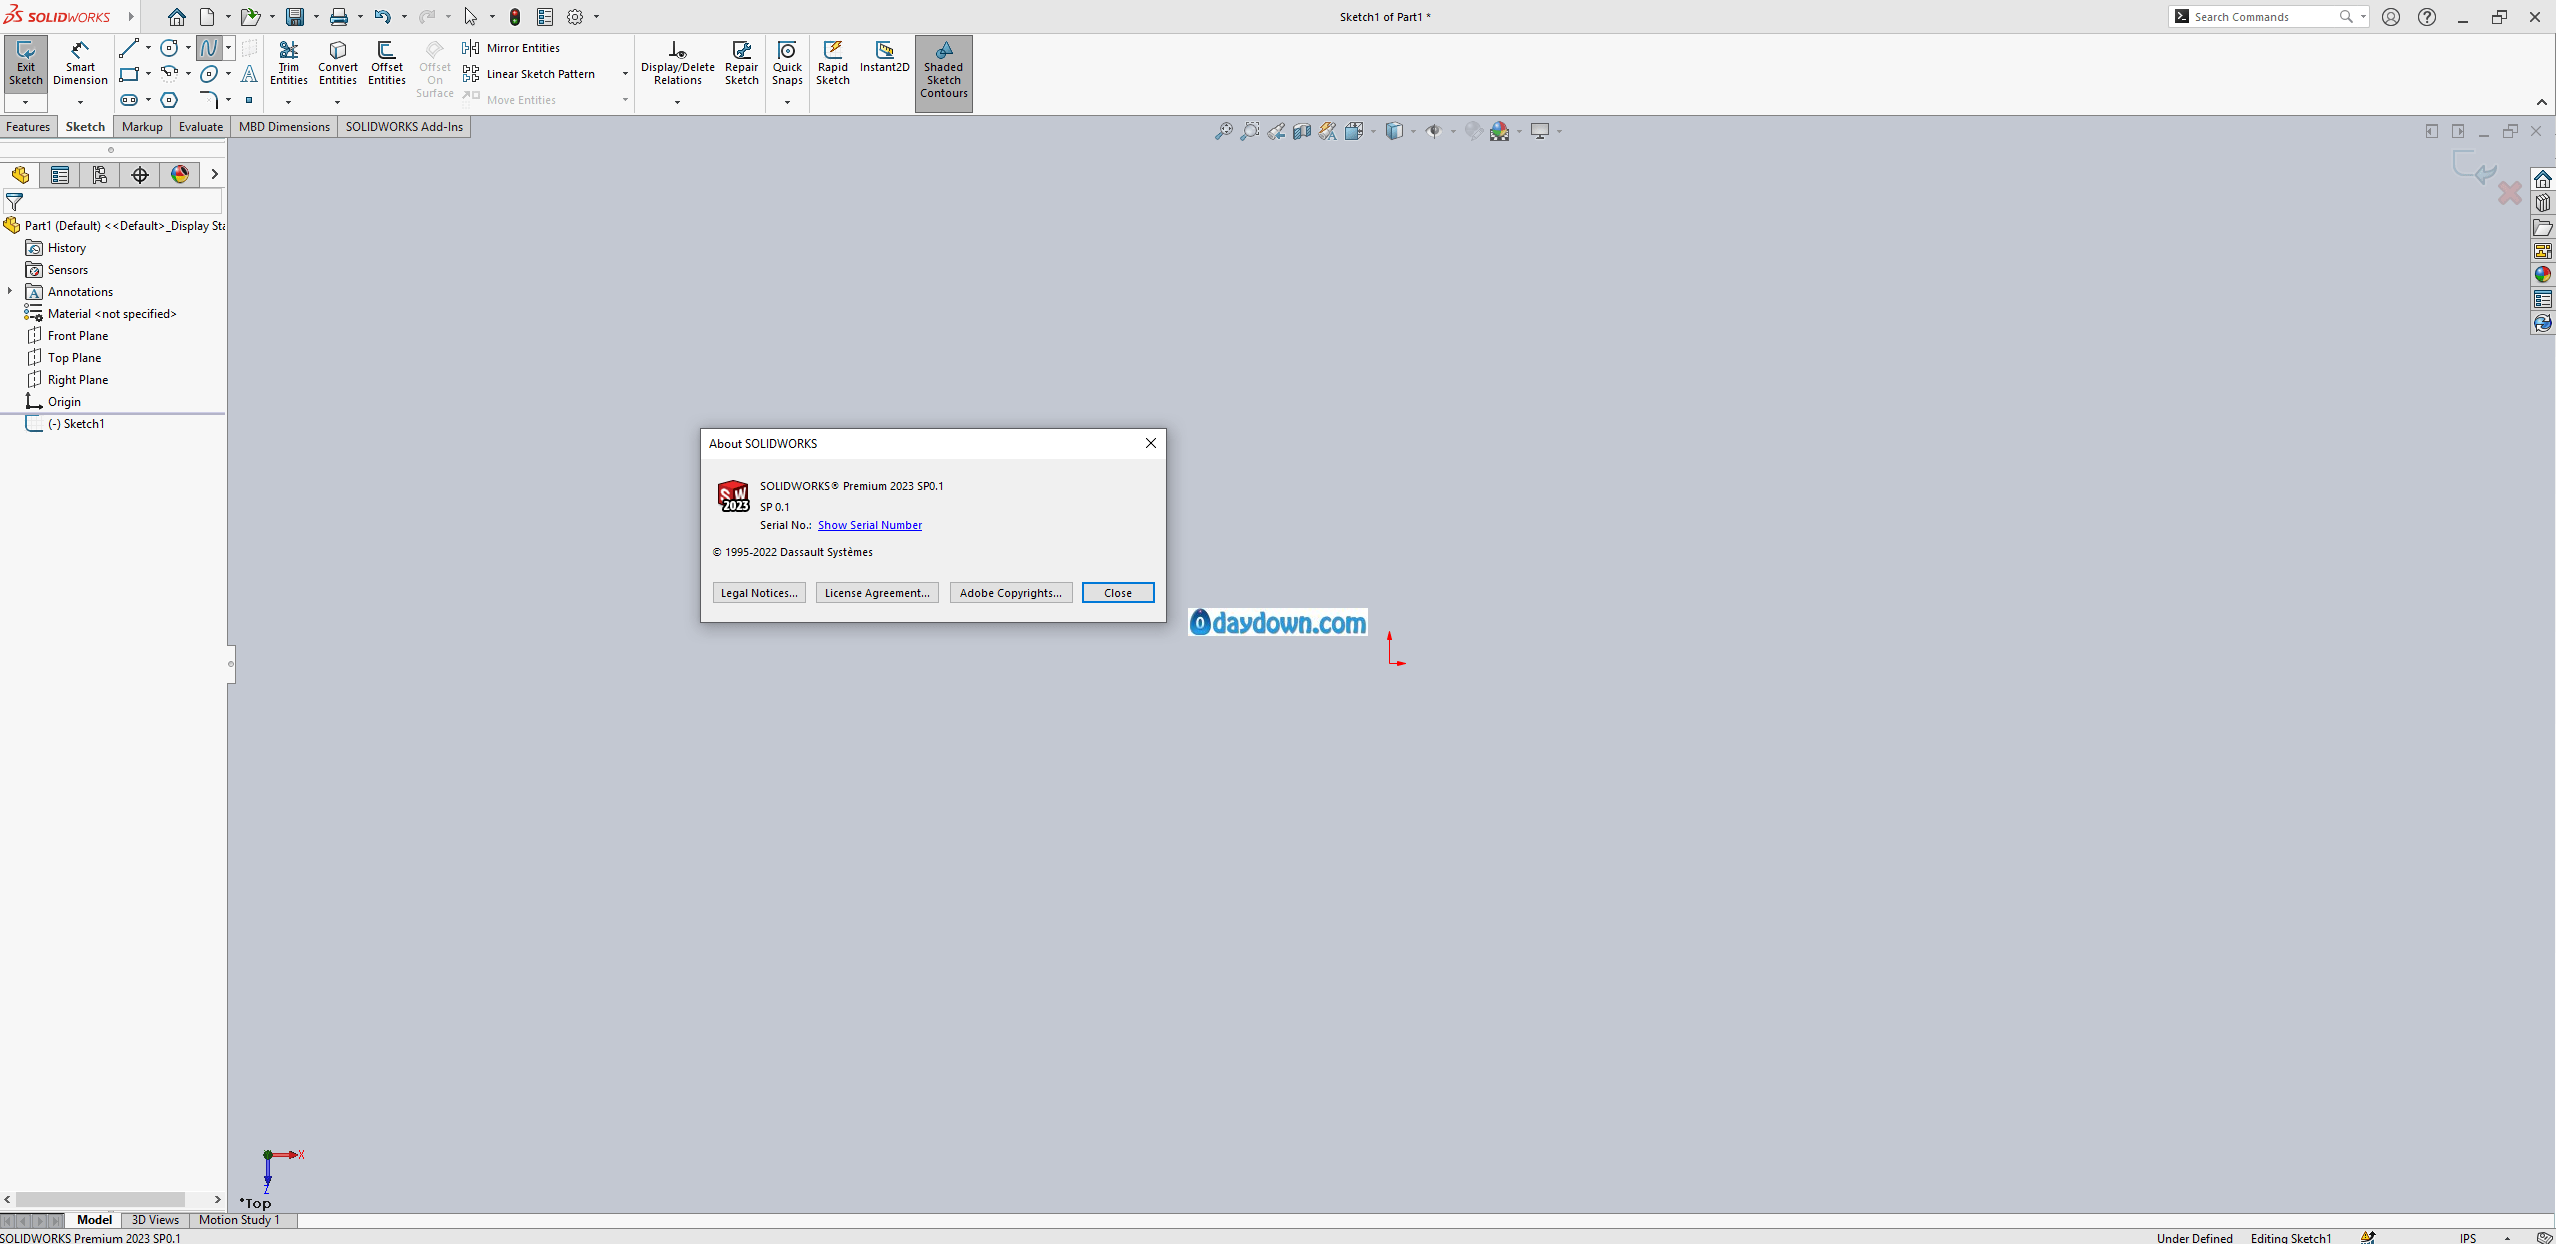Select the Corner Rectangle tool
Viewport: 2556px width, 1244px height.
(x=128, y=73)
